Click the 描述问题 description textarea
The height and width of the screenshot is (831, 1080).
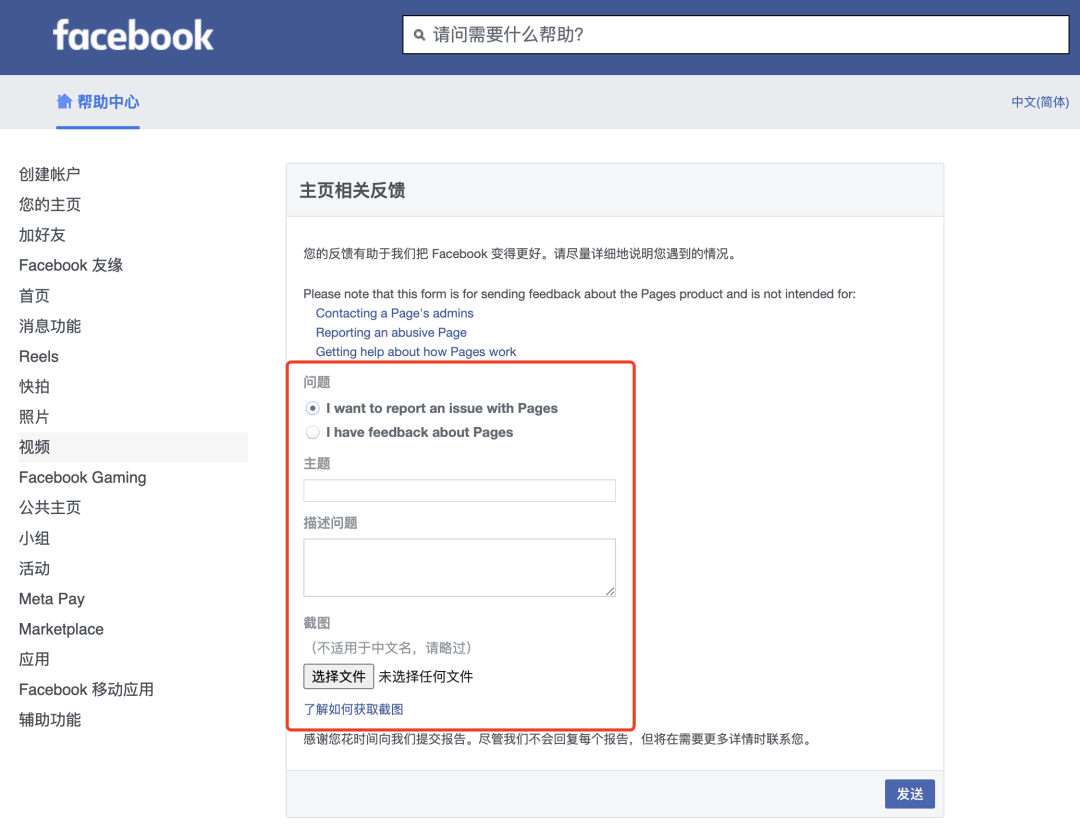pyautogui.click(x=459, y=568)
